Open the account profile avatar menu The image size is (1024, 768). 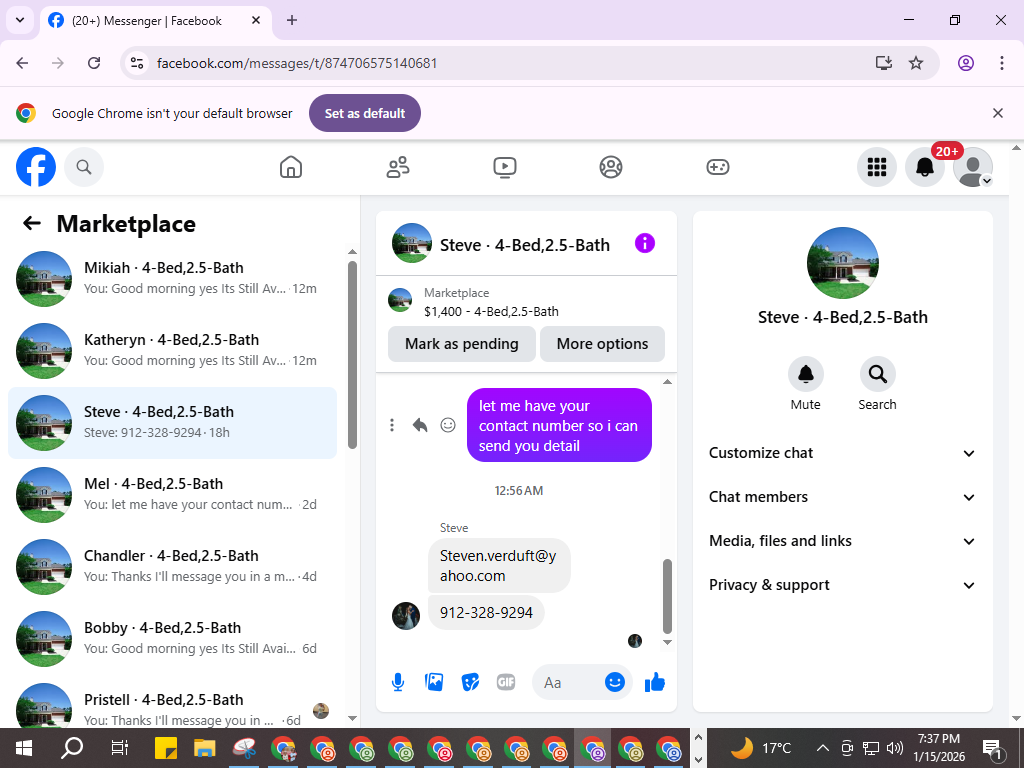[973, 167]
